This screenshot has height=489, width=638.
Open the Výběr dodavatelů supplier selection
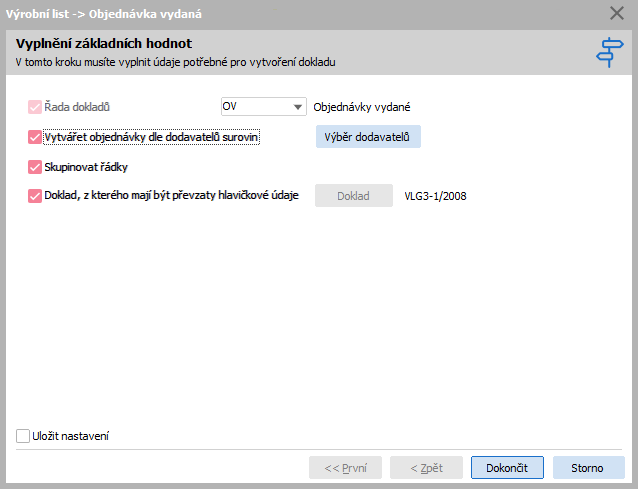[x=368, y=137]
